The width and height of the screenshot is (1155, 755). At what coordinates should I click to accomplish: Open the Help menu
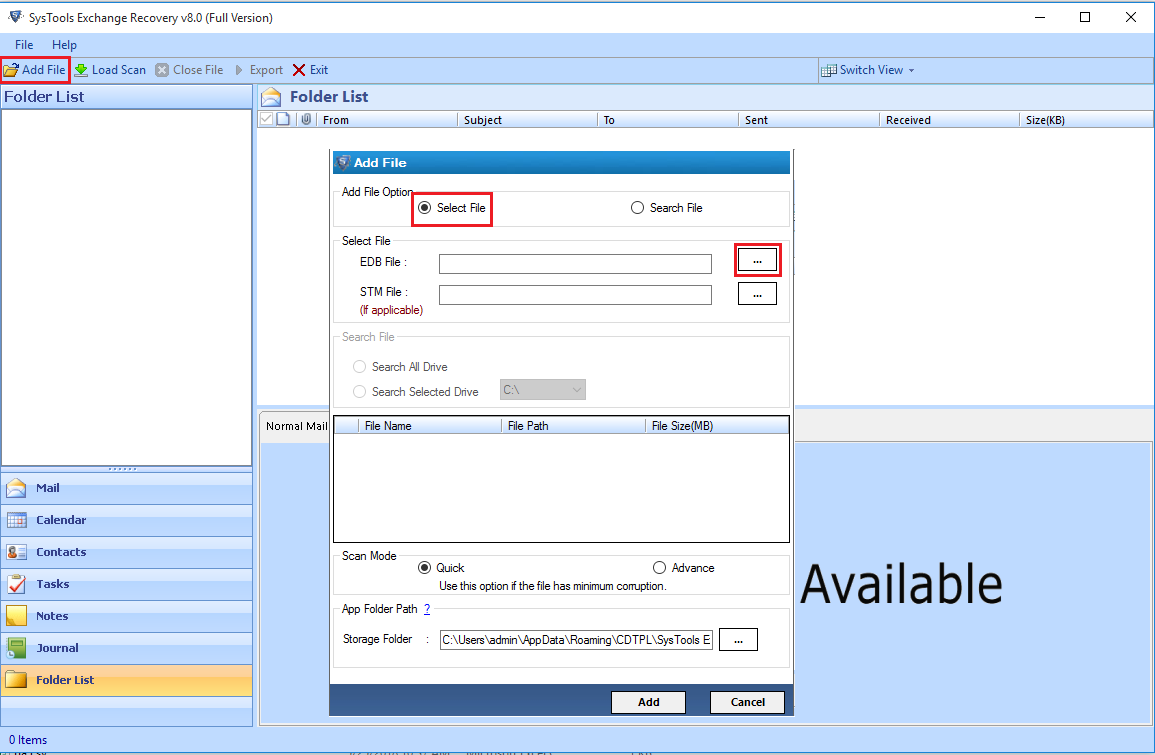coord(64,45)
